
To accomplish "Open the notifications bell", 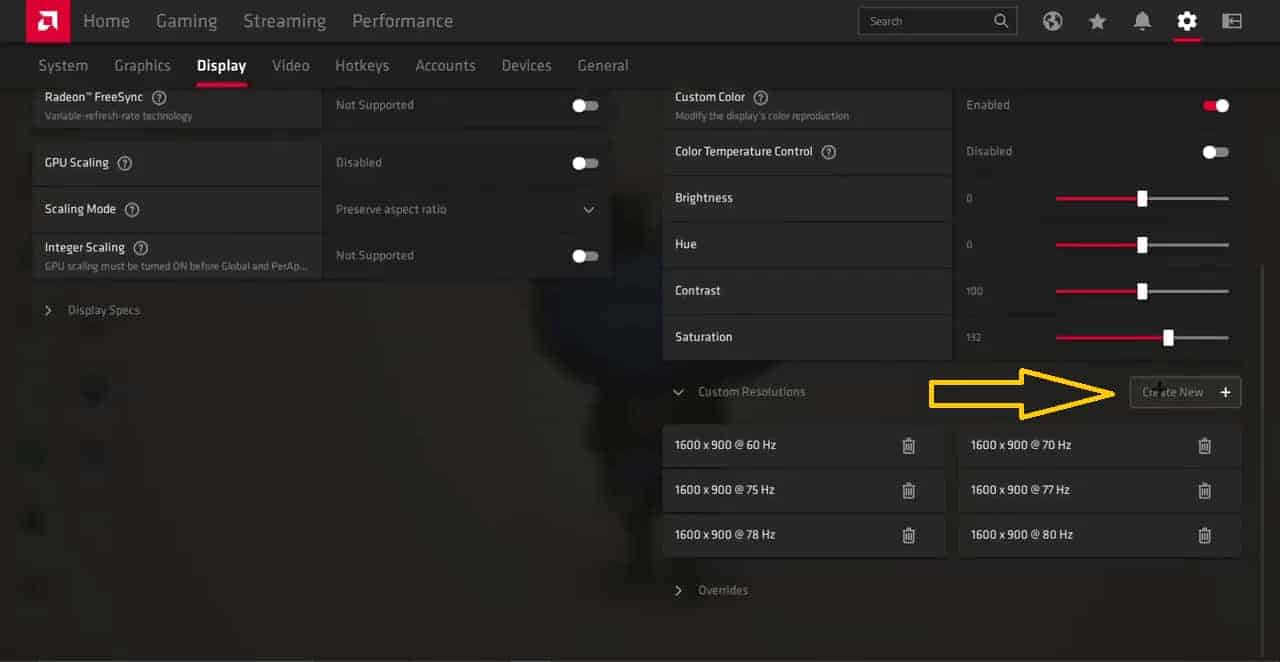I will click(1141, 20).
